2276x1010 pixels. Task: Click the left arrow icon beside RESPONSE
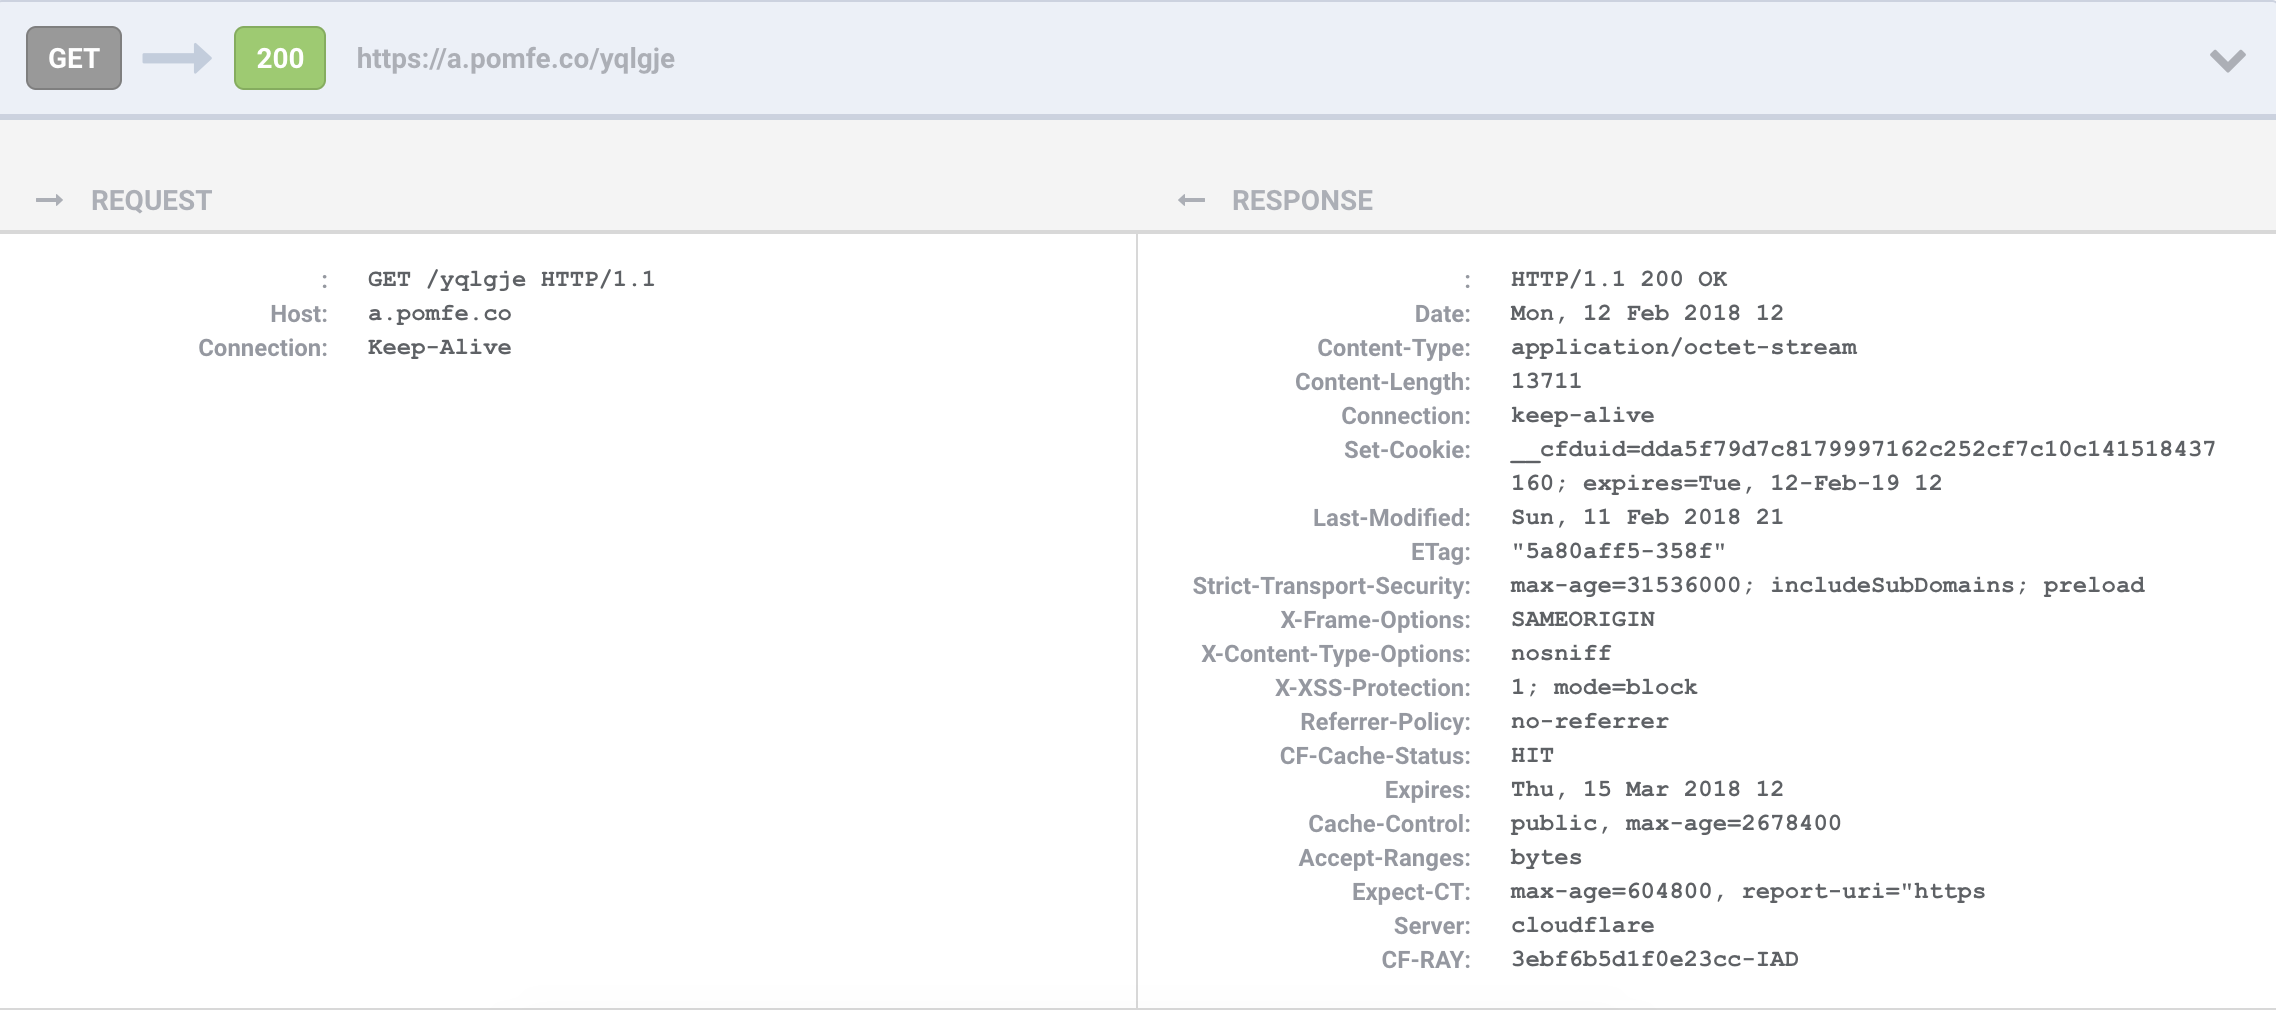[1191, 201]
